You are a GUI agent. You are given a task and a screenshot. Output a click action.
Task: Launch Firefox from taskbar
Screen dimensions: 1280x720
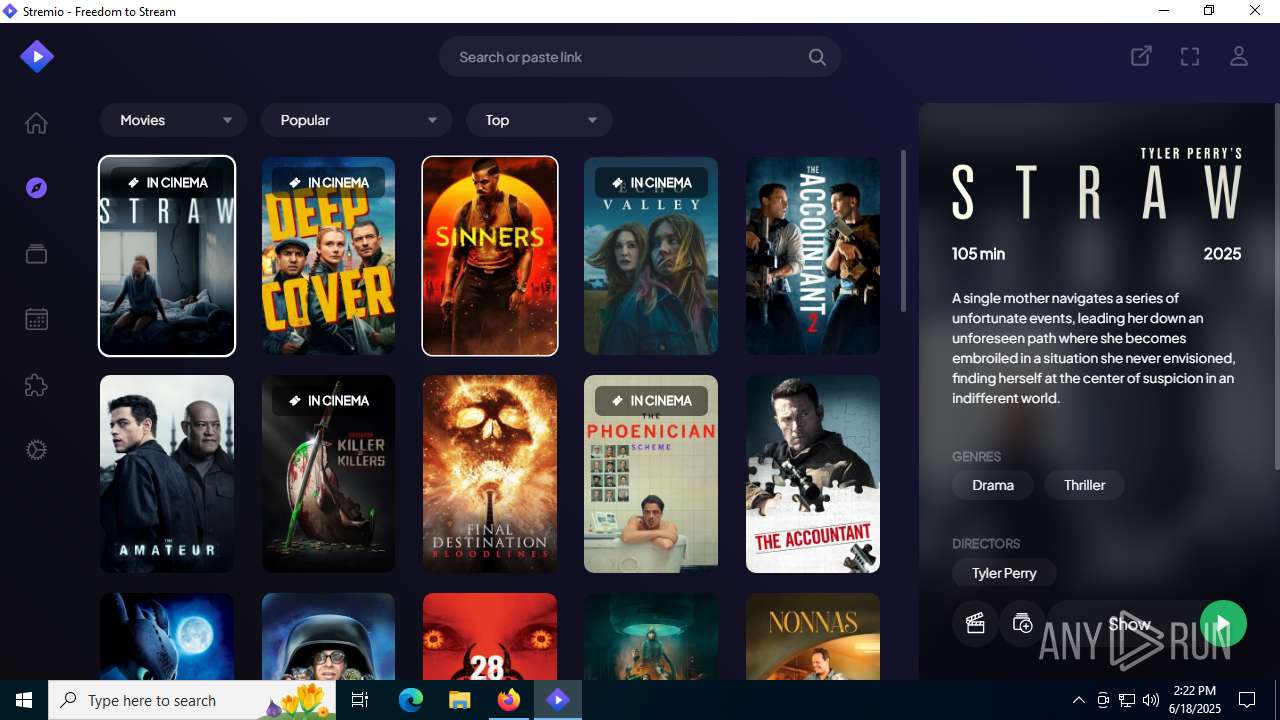[509, 700]
